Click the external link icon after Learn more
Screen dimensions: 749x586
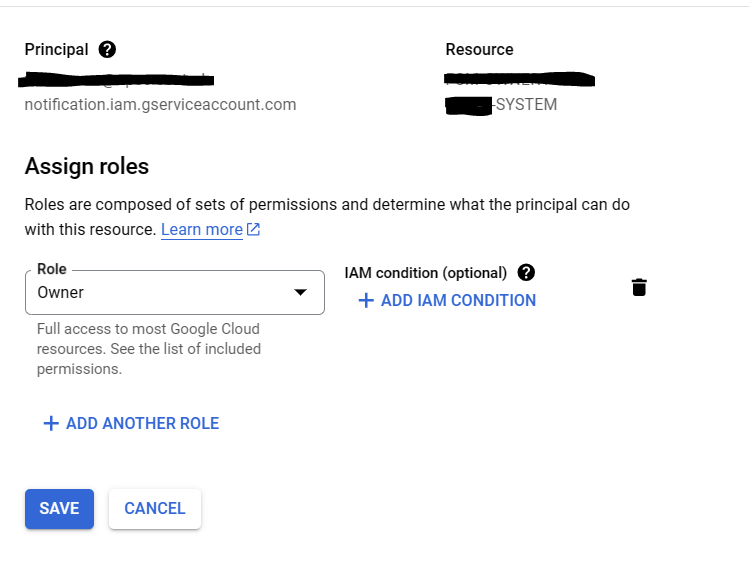(x=253, y=229)
